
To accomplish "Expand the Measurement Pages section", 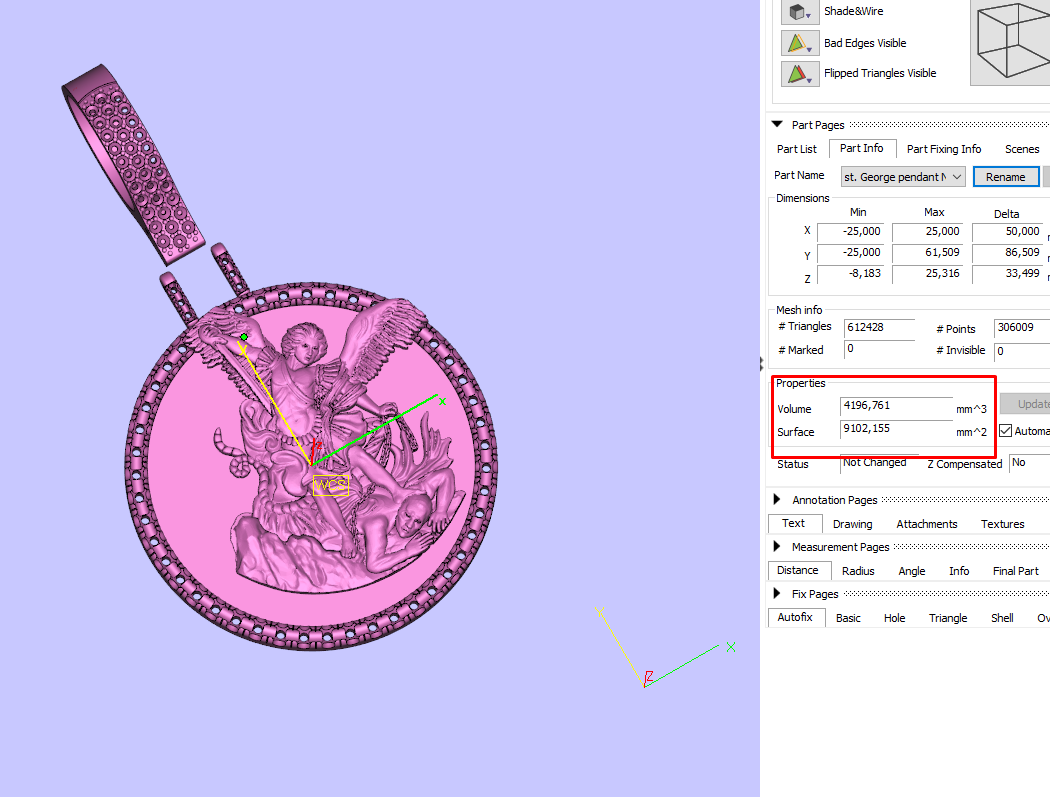I will [x=777, y=547].
